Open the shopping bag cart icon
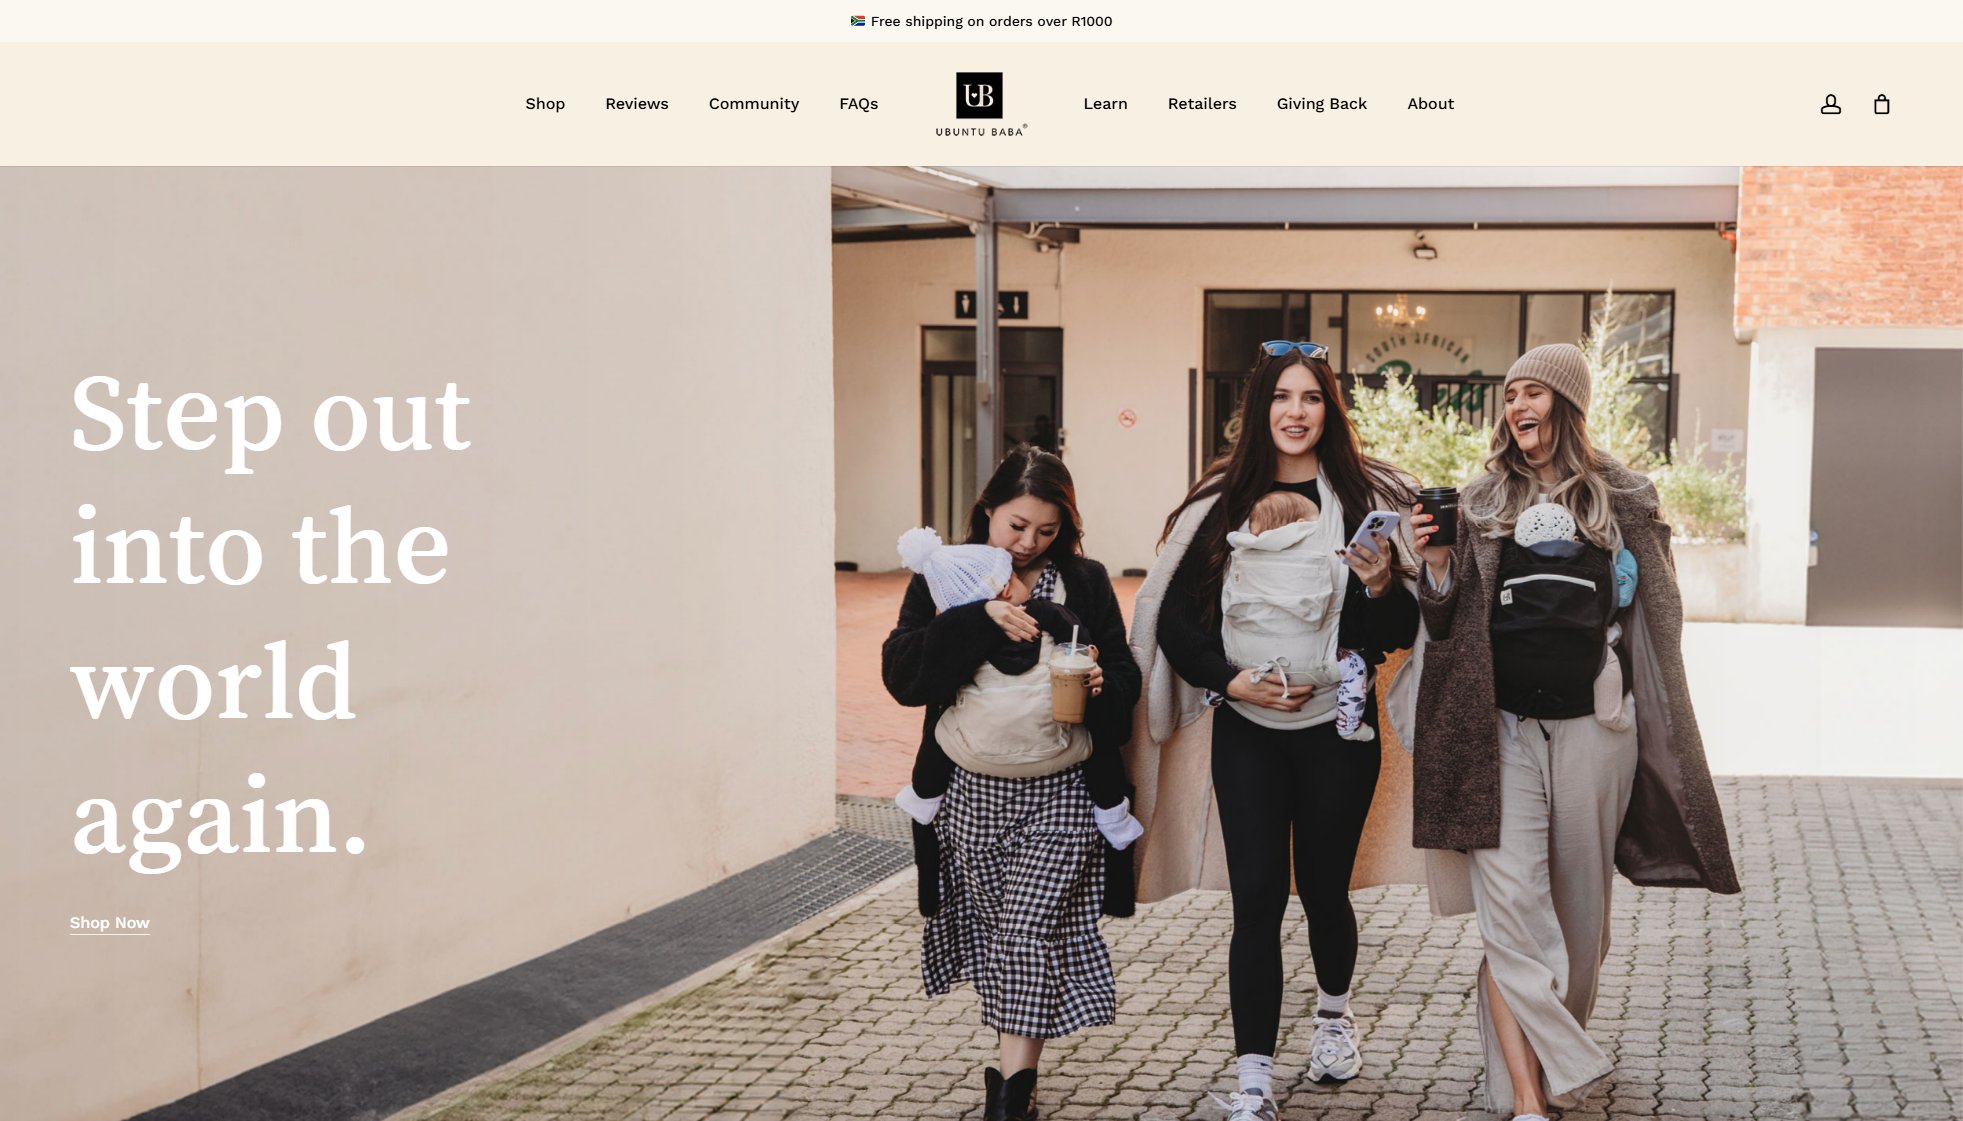This screenshot has width=1963, height=1121. [x=1881, y=104]
